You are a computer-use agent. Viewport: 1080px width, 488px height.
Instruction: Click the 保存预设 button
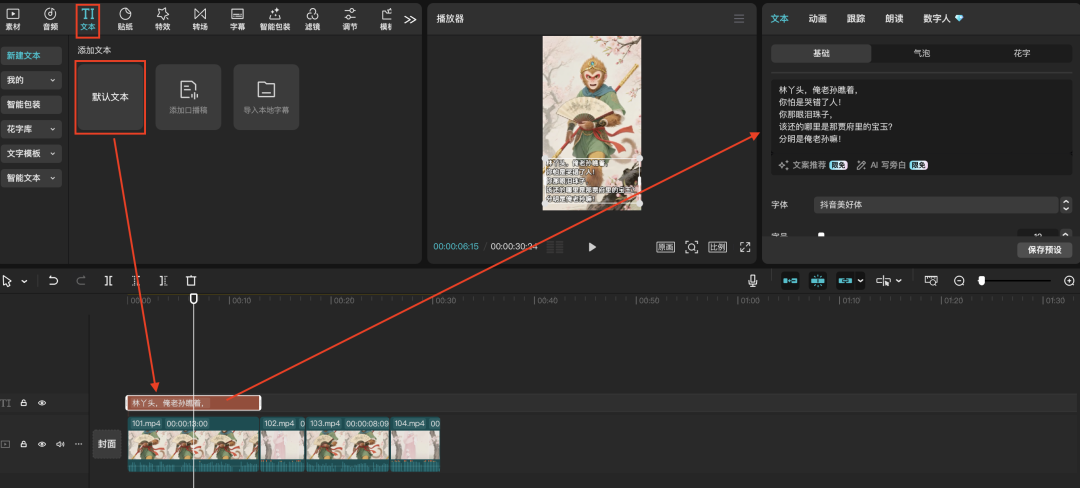tap(1045, 250)
